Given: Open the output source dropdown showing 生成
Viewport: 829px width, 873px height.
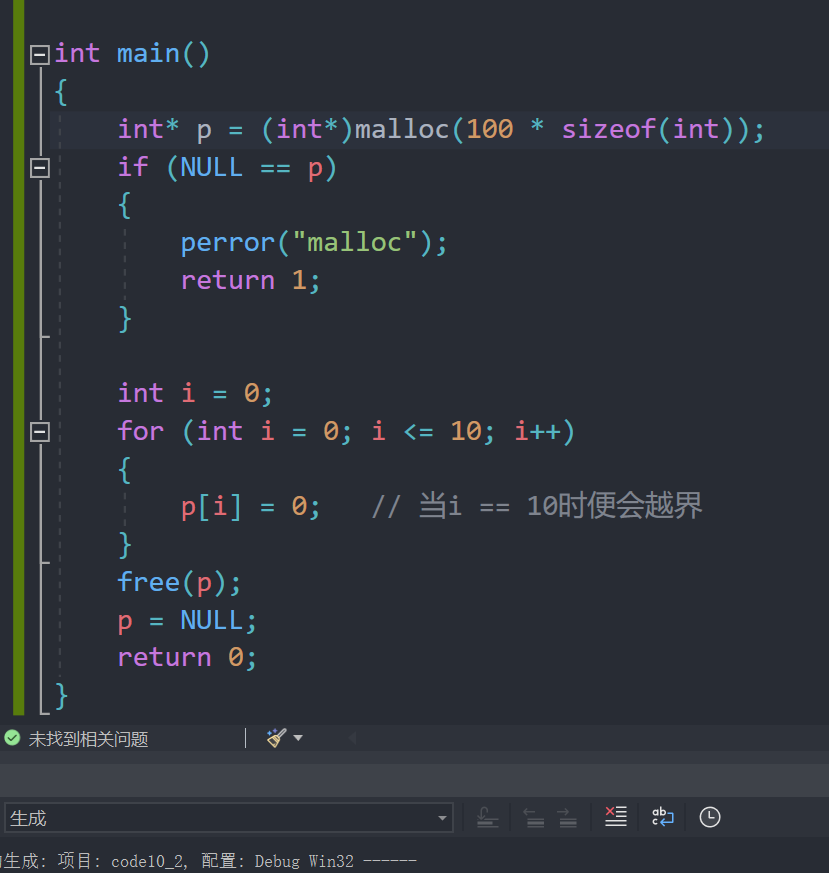Looking at the screenshot, I should 229,818.
